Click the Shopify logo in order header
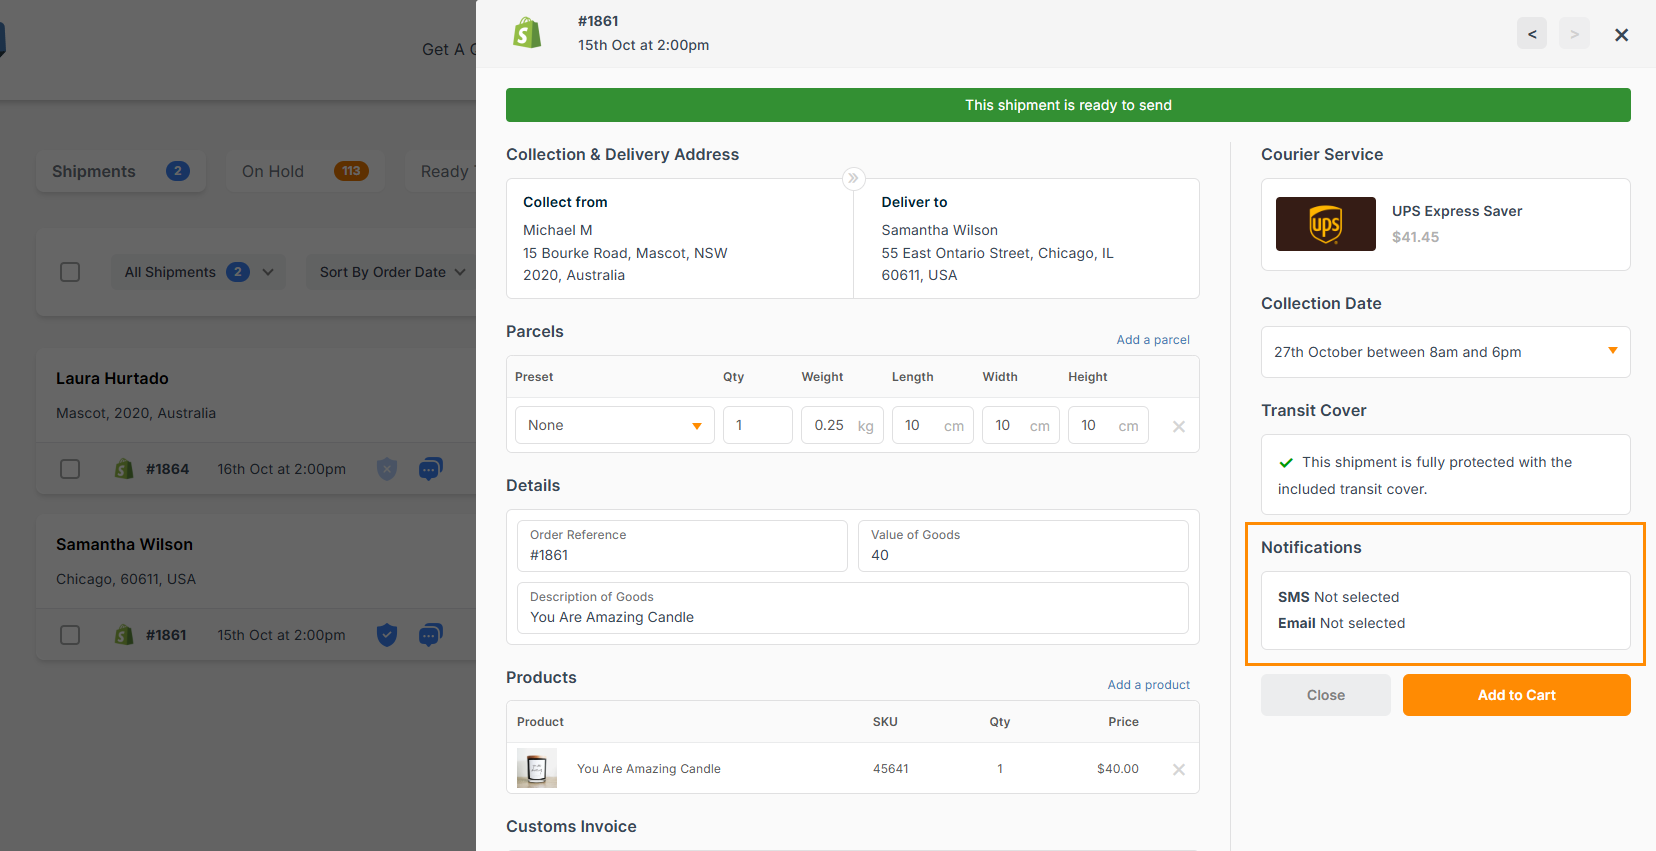1656x851 pixels. 527,33
